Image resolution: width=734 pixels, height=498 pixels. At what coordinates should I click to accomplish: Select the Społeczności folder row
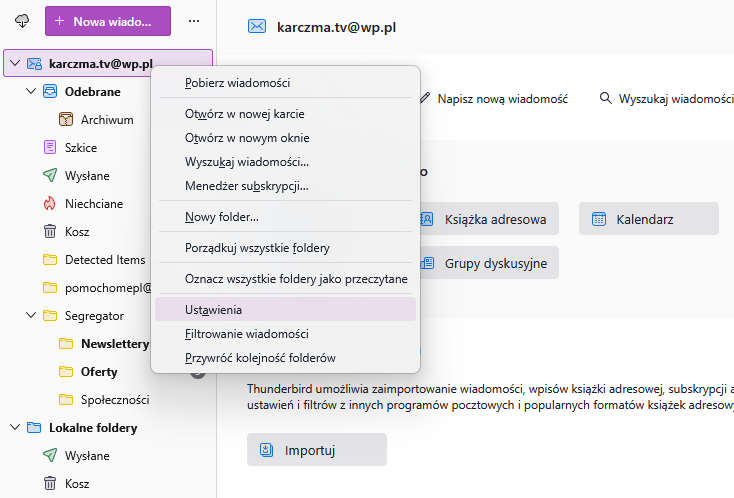(108, 400)
